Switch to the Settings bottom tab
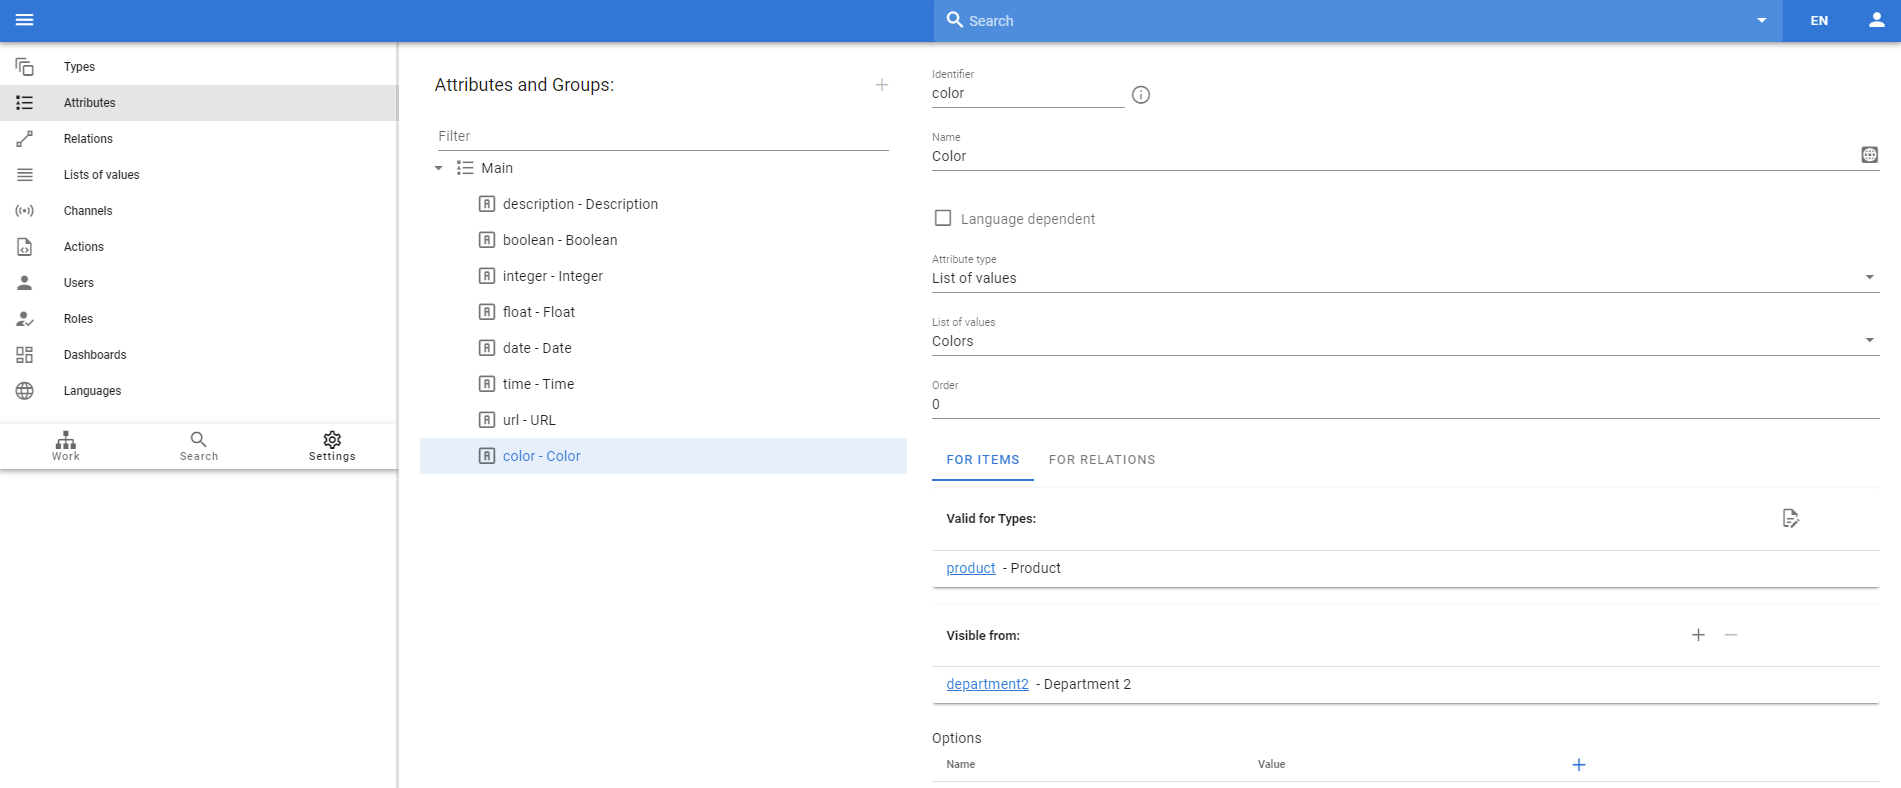The height and width of the screenshot is (788, 1901). pyautogui.click(x=332, y=446)
